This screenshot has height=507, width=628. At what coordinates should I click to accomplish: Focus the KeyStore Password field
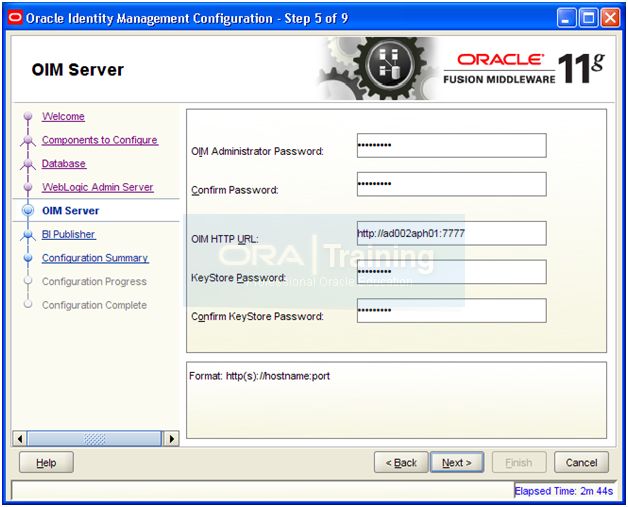[x=451, y=272]
